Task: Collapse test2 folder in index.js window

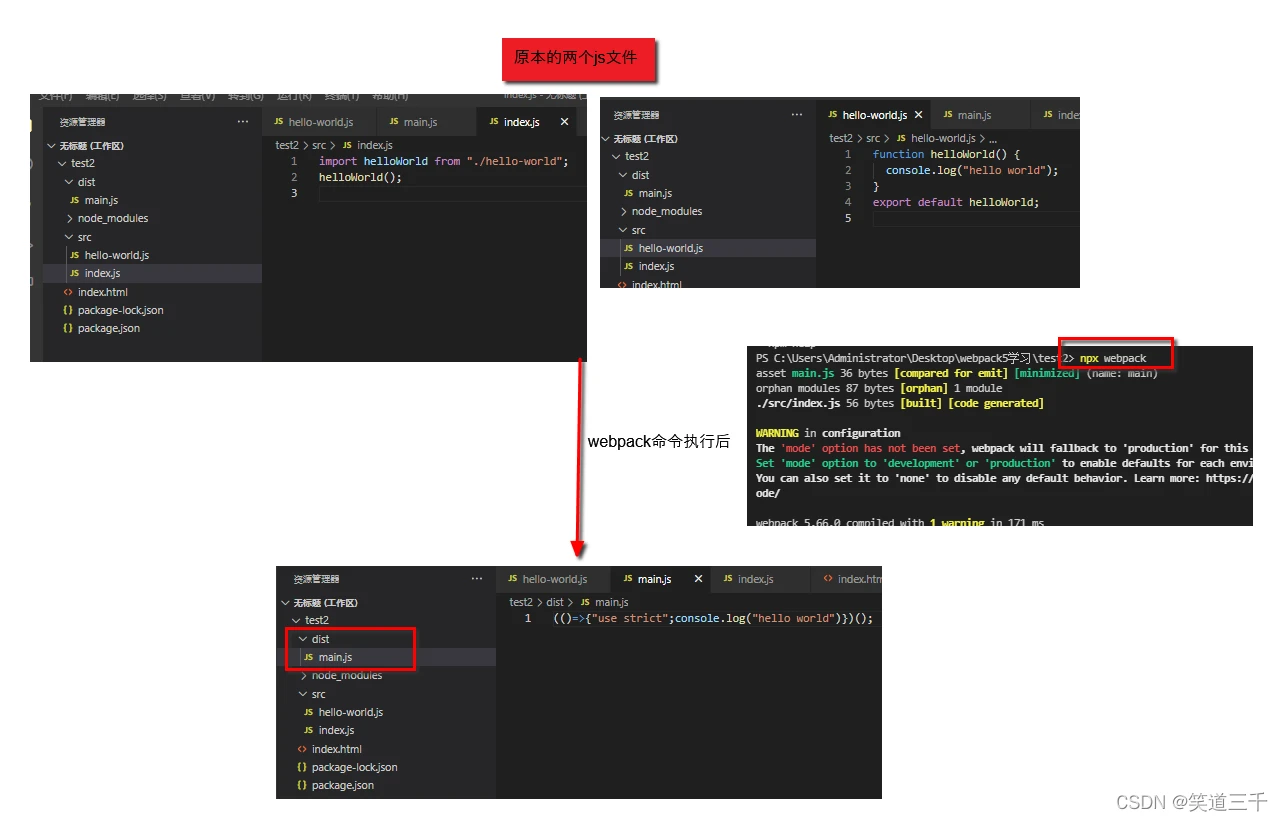Action: (x=63, y=163)
